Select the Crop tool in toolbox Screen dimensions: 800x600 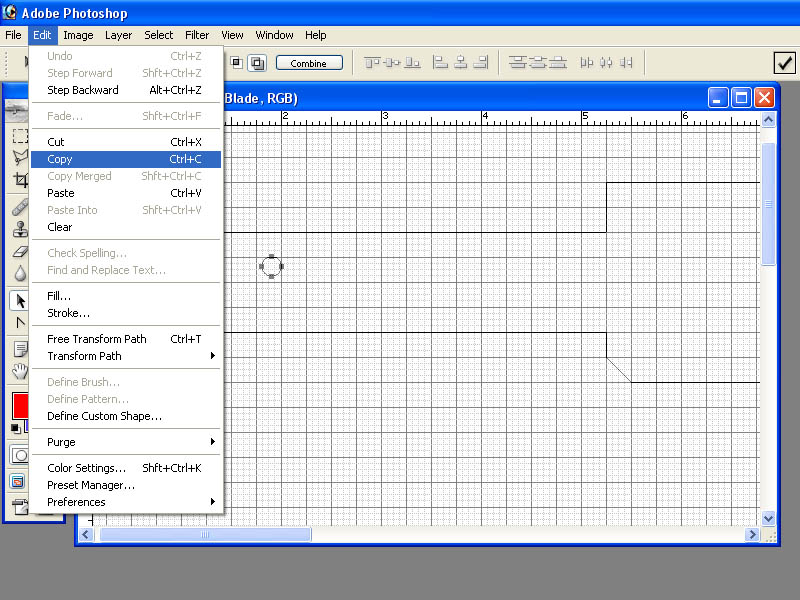pos(20,180)
